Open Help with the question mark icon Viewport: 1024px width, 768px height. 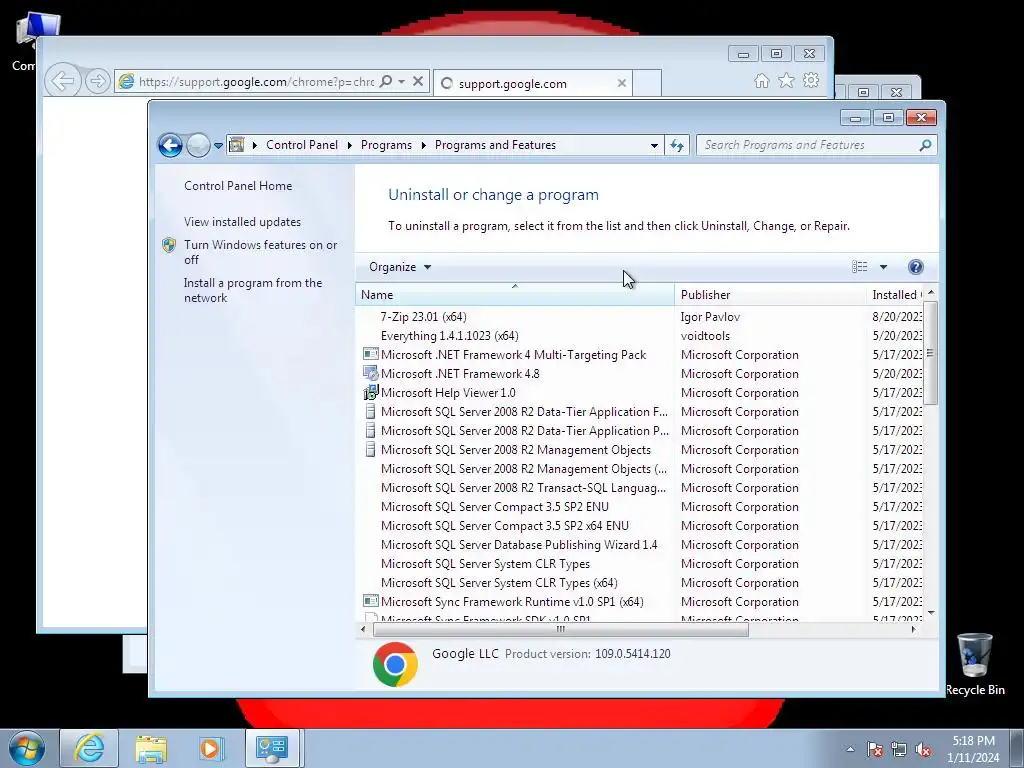point(916,266)
